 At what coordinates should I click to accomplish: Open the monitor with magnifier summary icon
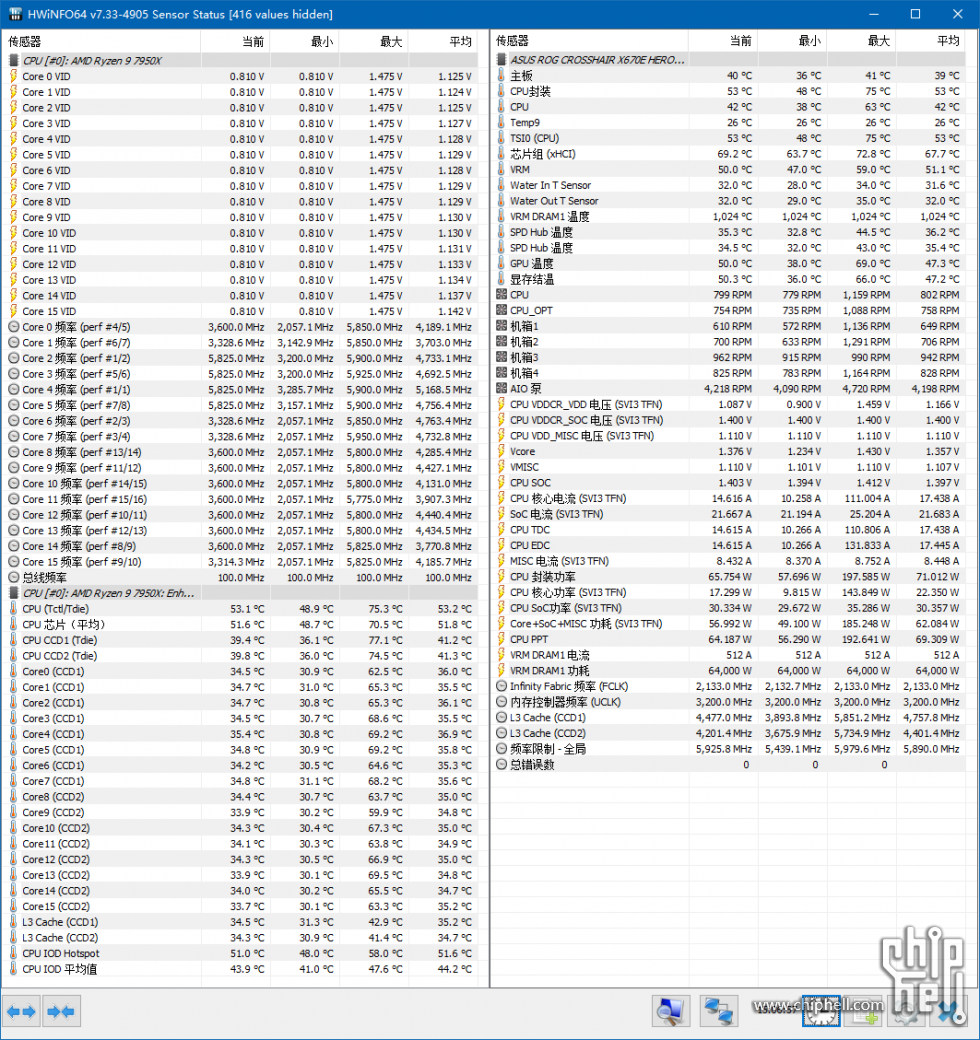click(671, 1011)
